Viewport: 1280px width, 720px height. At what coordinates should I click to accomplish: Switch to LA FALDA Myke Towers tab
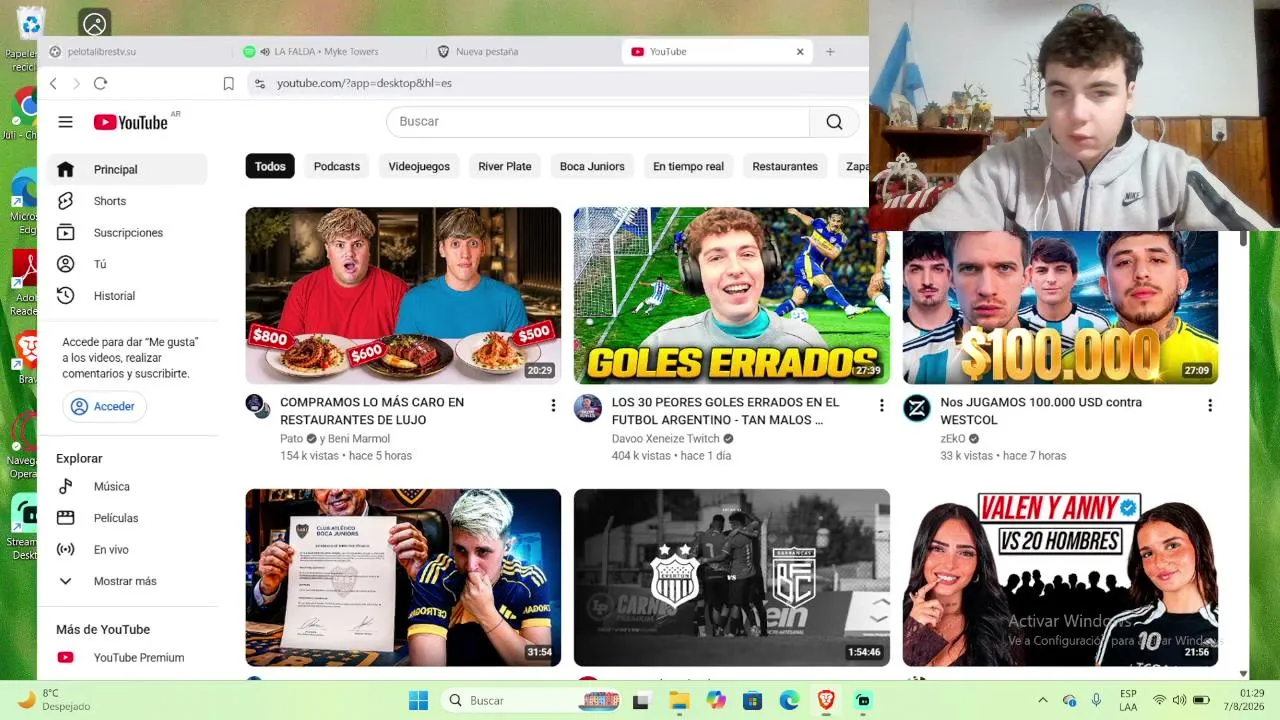(332, 52)
